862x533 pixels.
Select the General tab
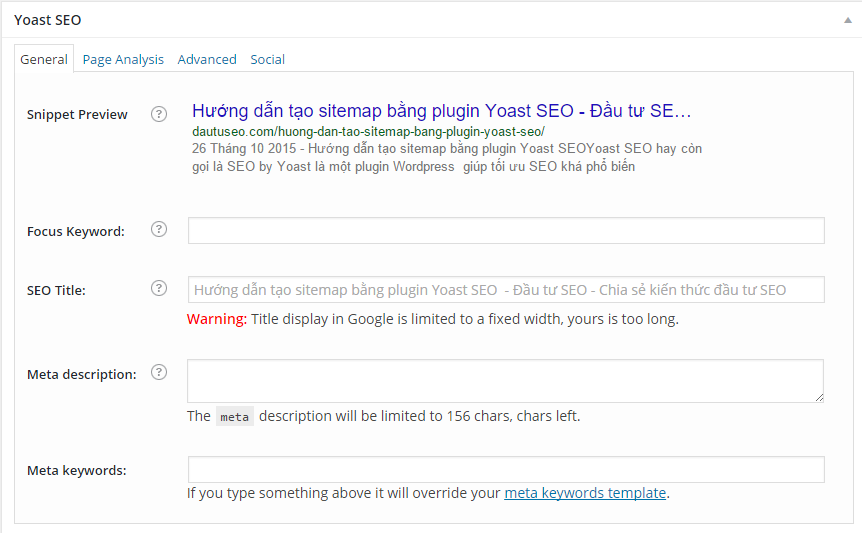44,59
